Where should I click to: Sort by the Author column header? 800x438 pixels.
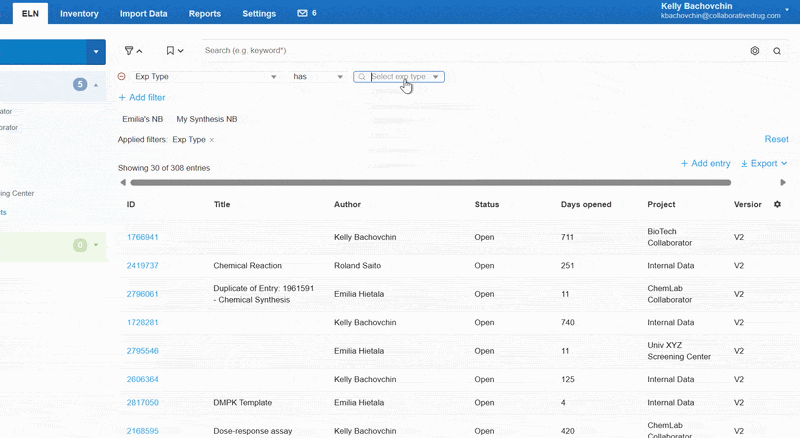coord(347,204)
